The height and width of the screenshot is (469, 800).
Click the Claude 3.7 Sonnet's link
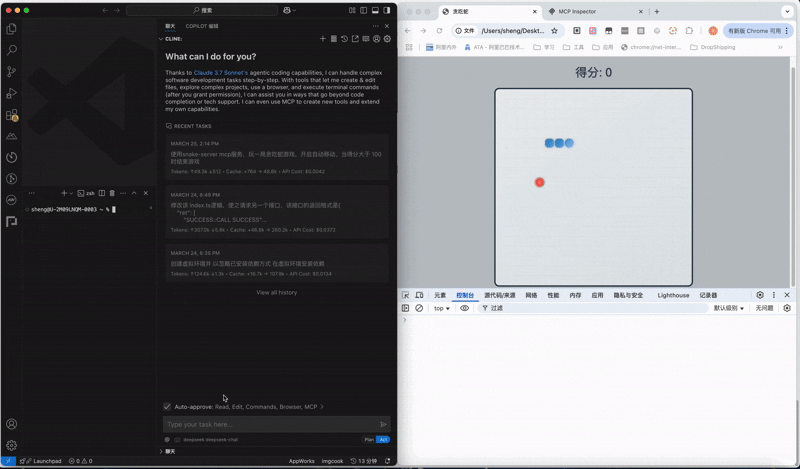pyautogui.click(x=221, y=73)
